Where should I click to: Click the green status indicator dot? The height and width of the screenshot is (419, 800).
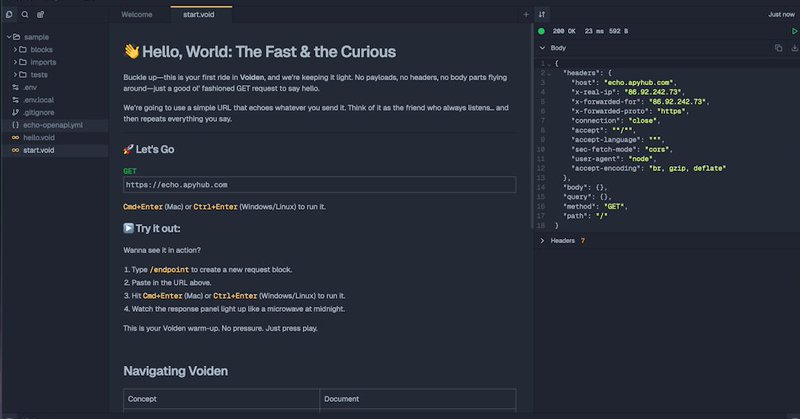(x=541, y=31)
